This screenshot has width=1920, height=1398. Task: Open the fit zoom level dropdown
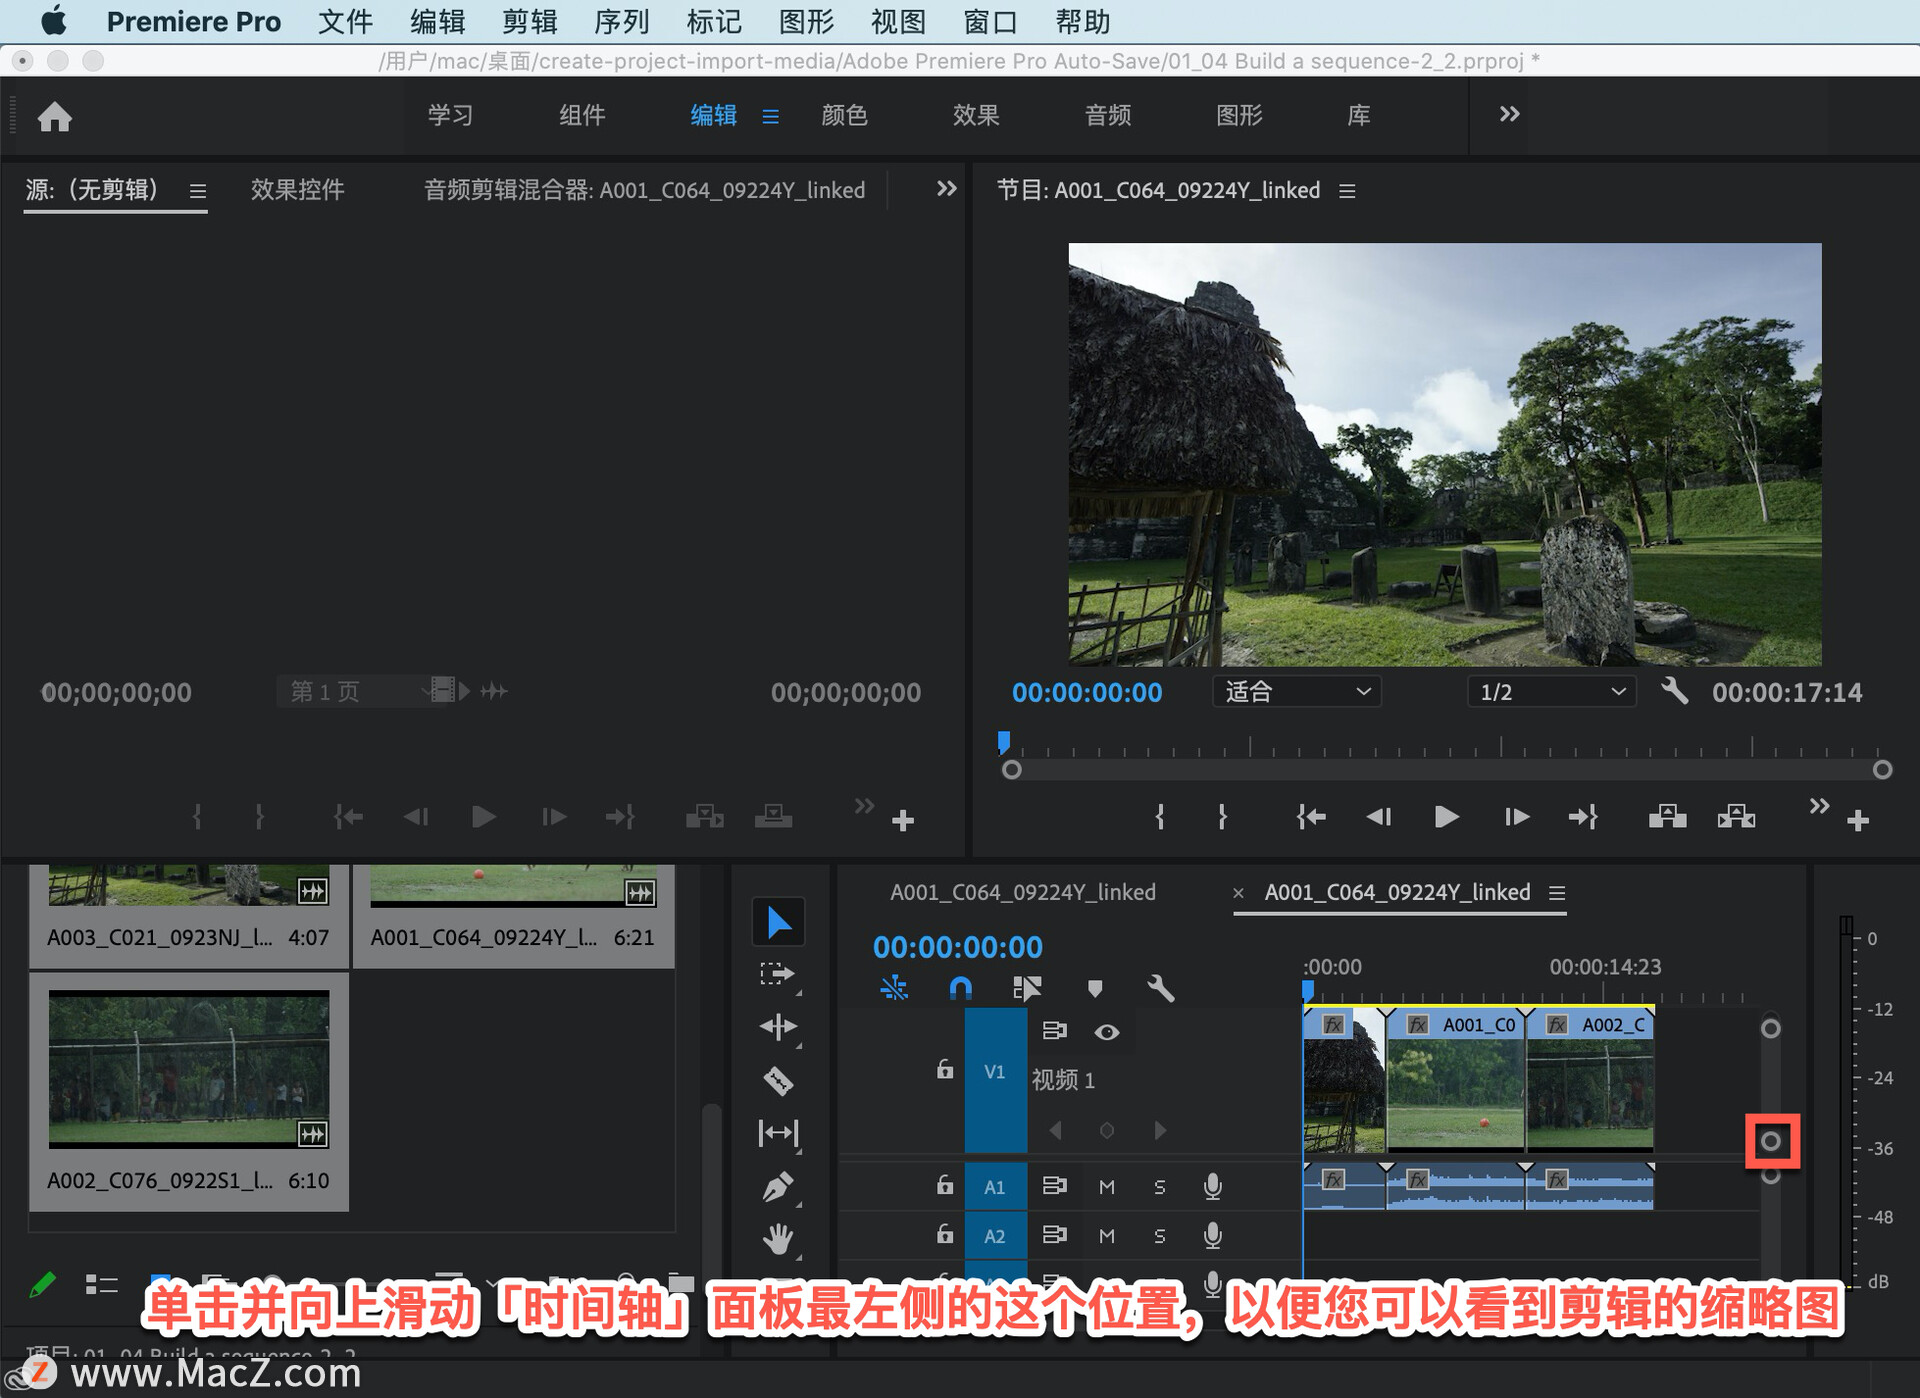(x=1296, y=692)
